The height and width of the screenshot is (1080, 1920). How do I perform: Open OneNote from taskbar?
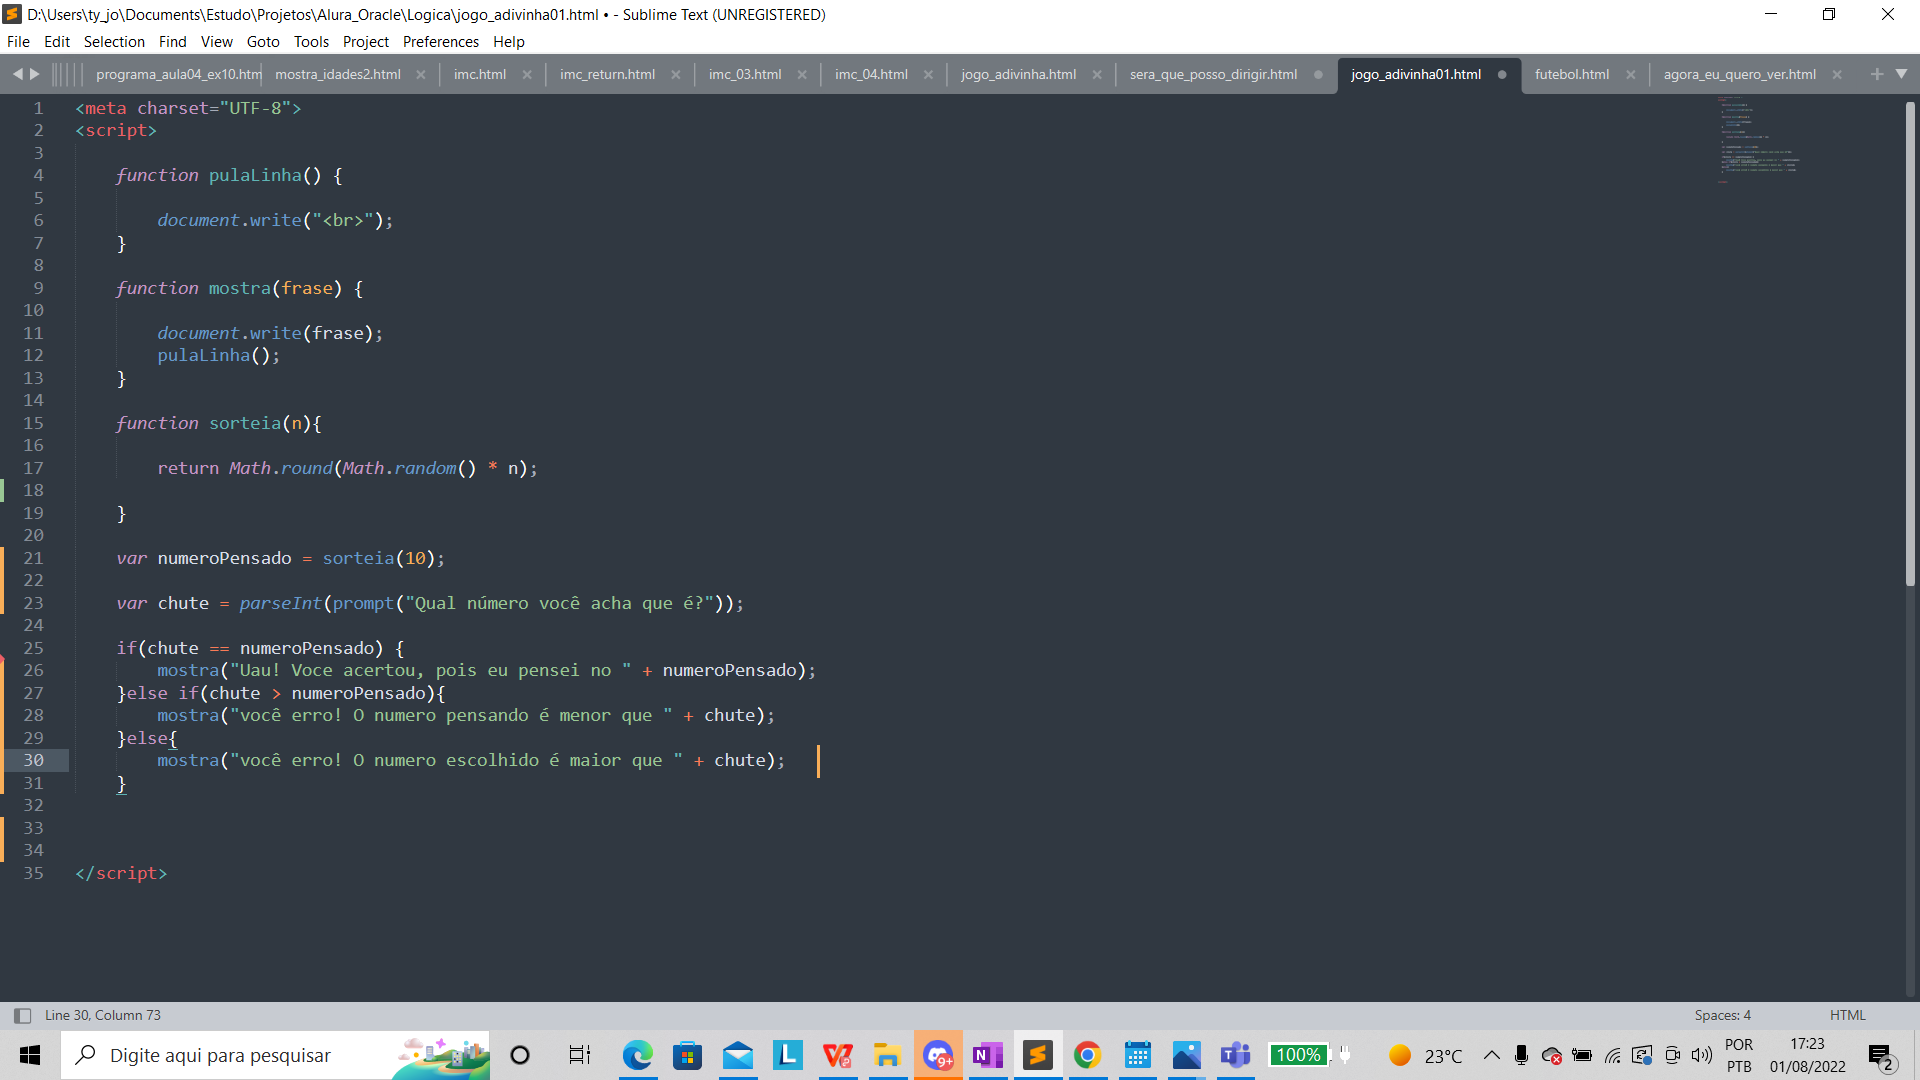pyautogui.click(x=987, y=1055)
